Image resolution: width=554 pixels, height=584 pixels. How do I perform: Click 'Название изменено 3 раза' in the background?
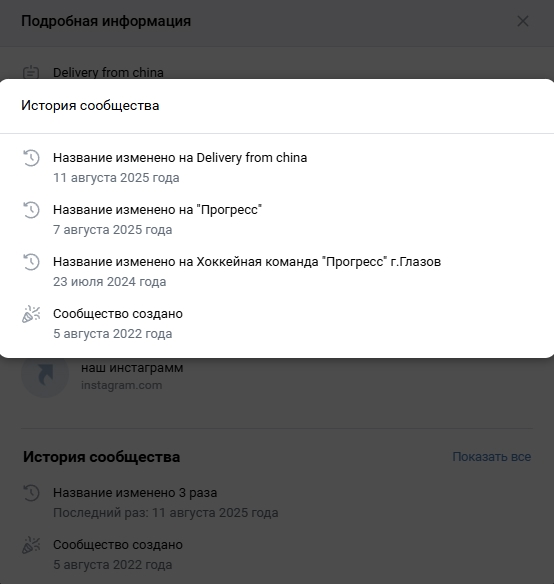135,493
